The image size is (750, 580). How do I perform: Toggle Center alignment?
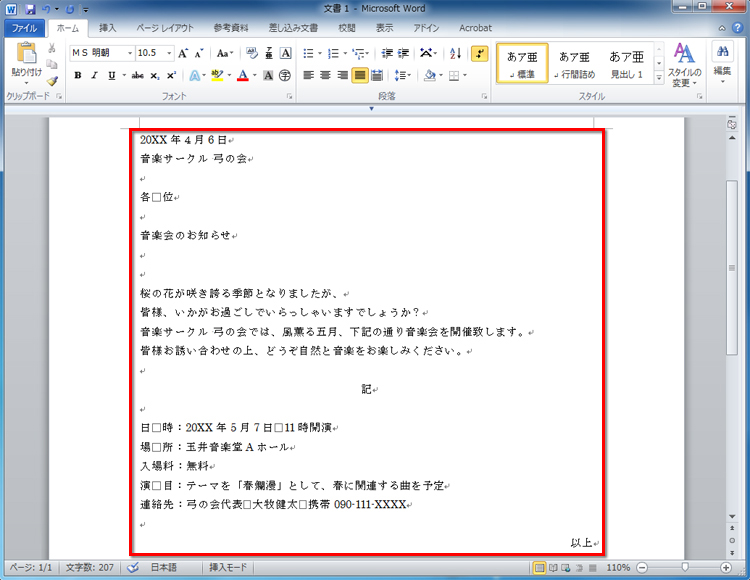tap(326, 75)
